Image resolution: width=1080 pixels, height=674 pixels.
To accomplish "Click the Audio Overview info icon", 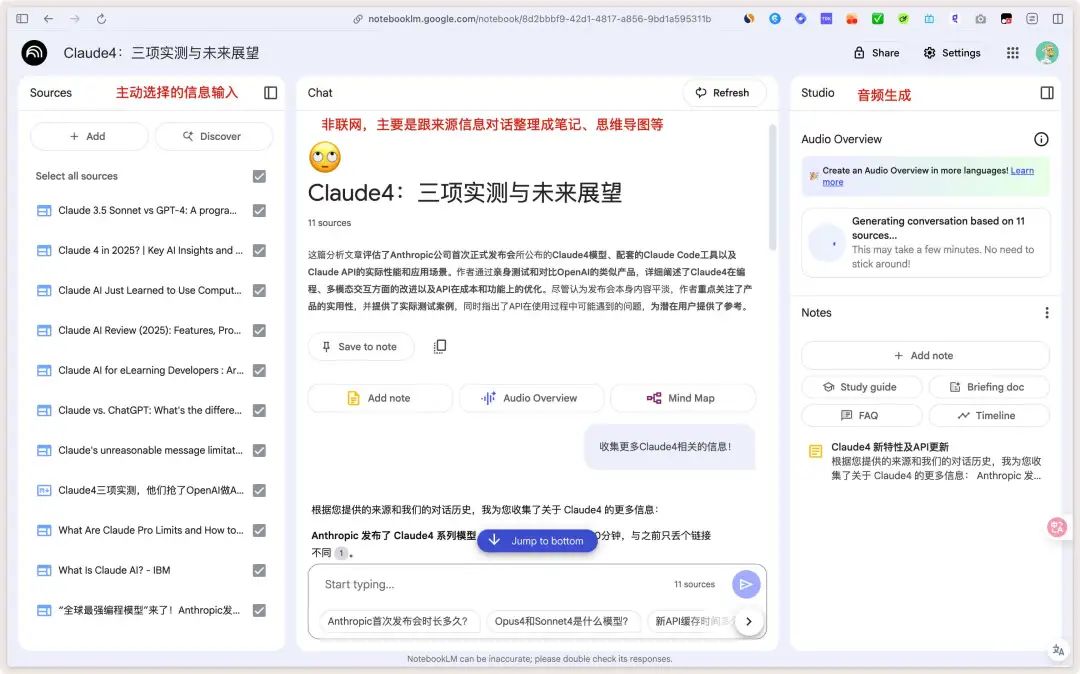I will [x=1041, y=139].
